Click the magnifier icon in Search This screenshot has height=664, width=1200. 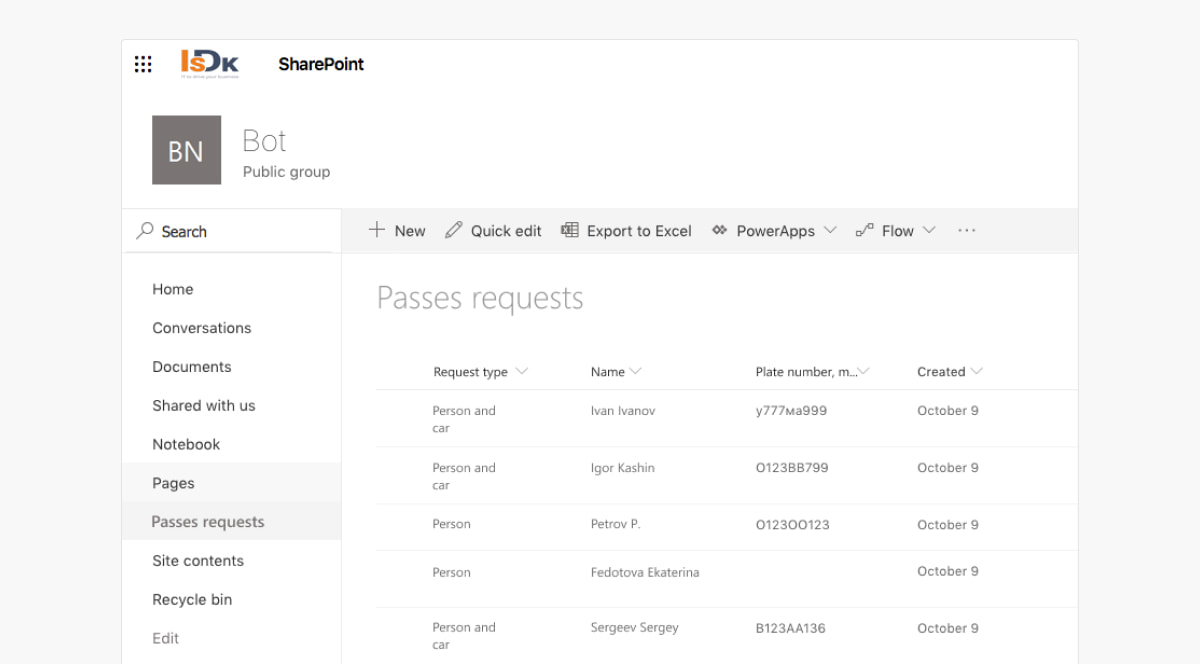pos(146,231)
